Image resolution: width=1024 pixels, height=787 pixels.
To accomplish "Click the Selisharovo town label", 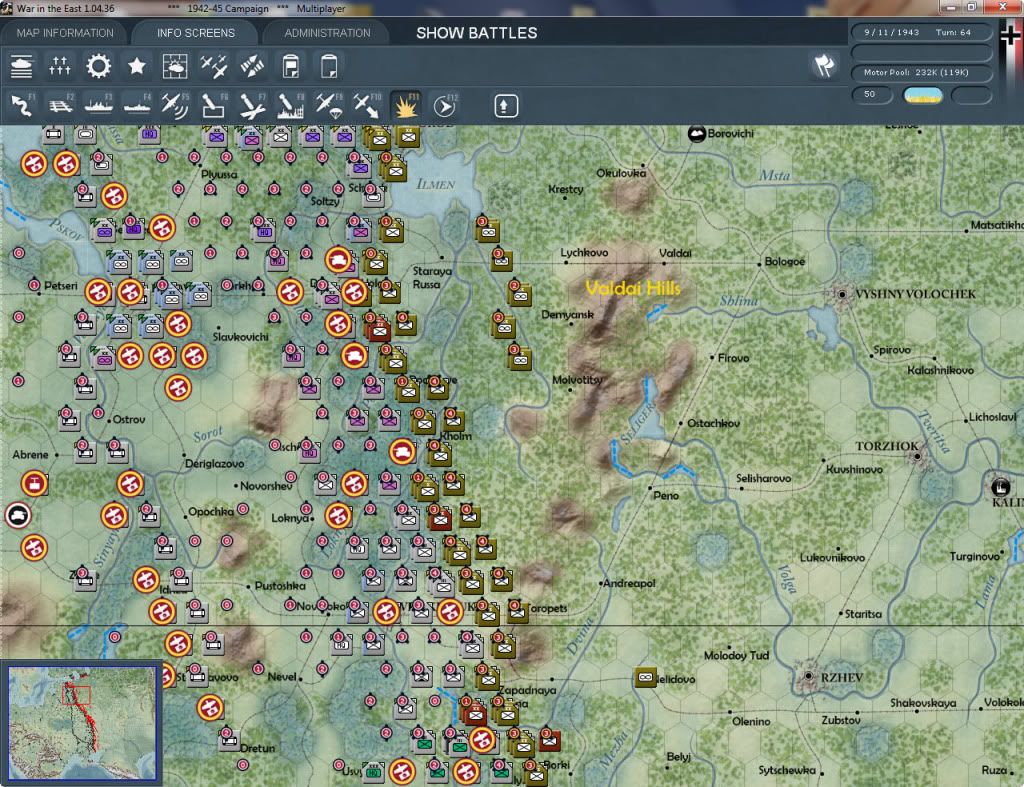I will coord(763,479).
